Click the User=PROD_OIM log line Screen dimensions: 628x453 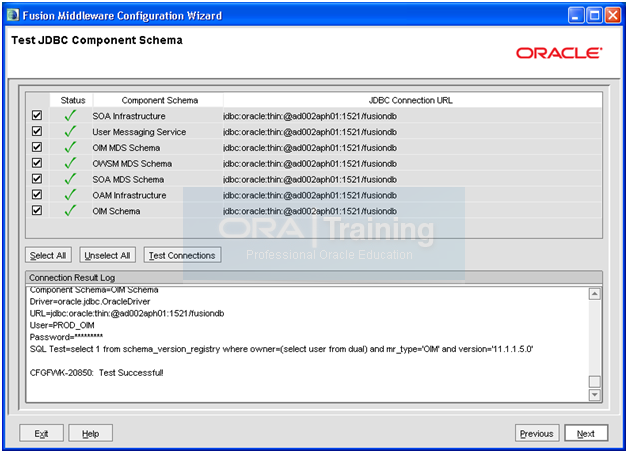tap(62, 325)
